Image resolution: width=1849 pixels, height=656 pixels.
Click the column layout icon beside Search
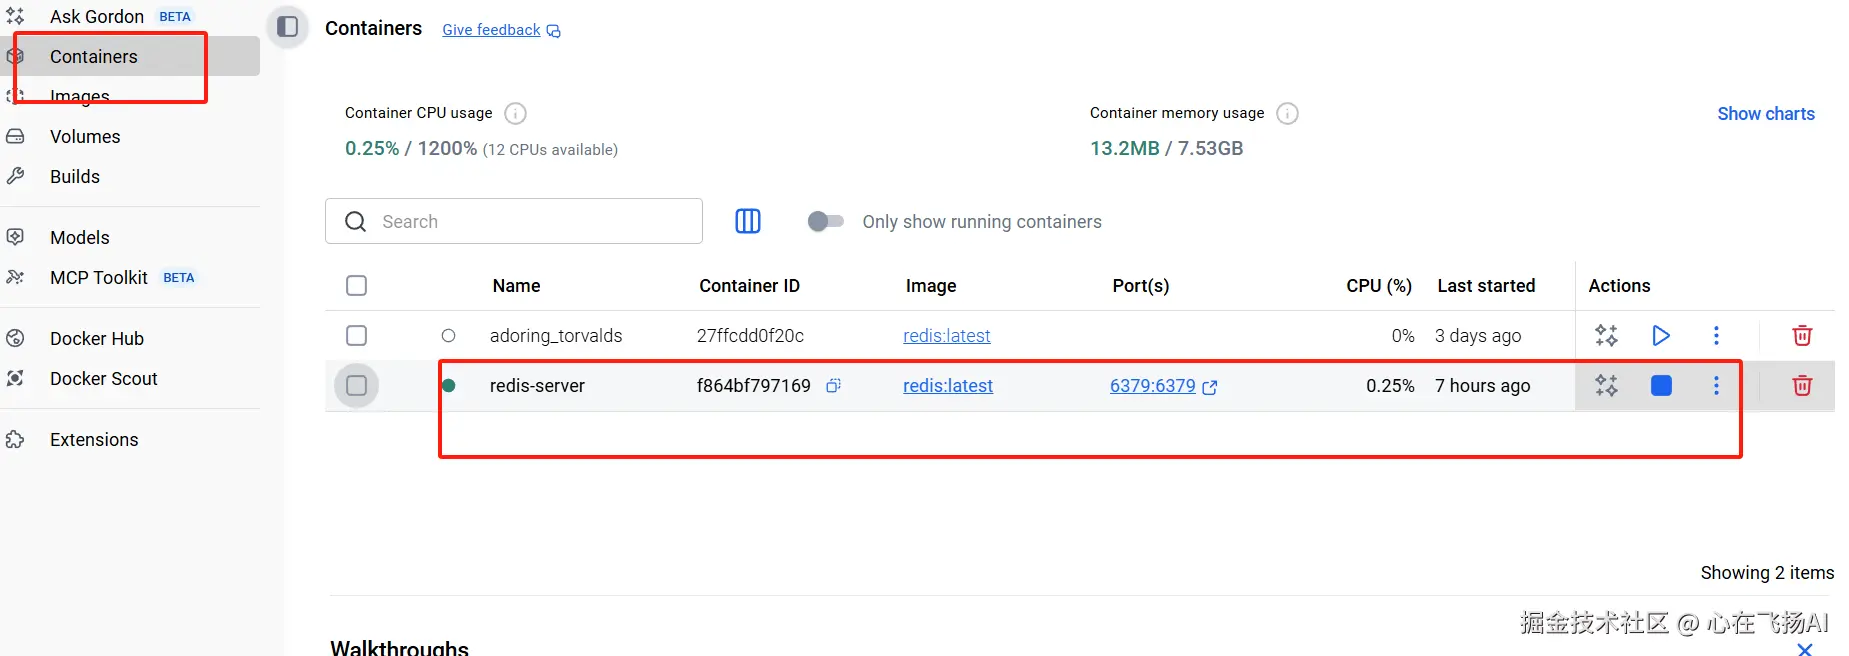748,221
